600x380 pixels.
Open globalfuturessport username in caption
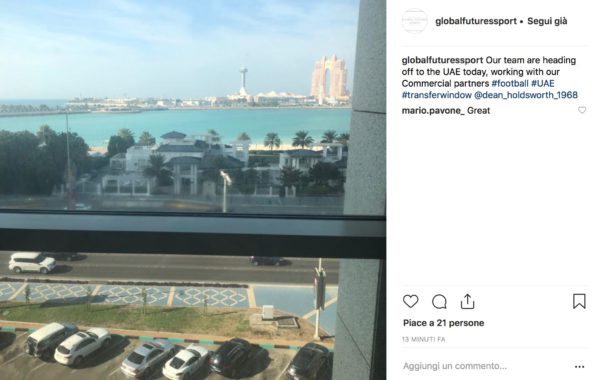coord(442,60)
